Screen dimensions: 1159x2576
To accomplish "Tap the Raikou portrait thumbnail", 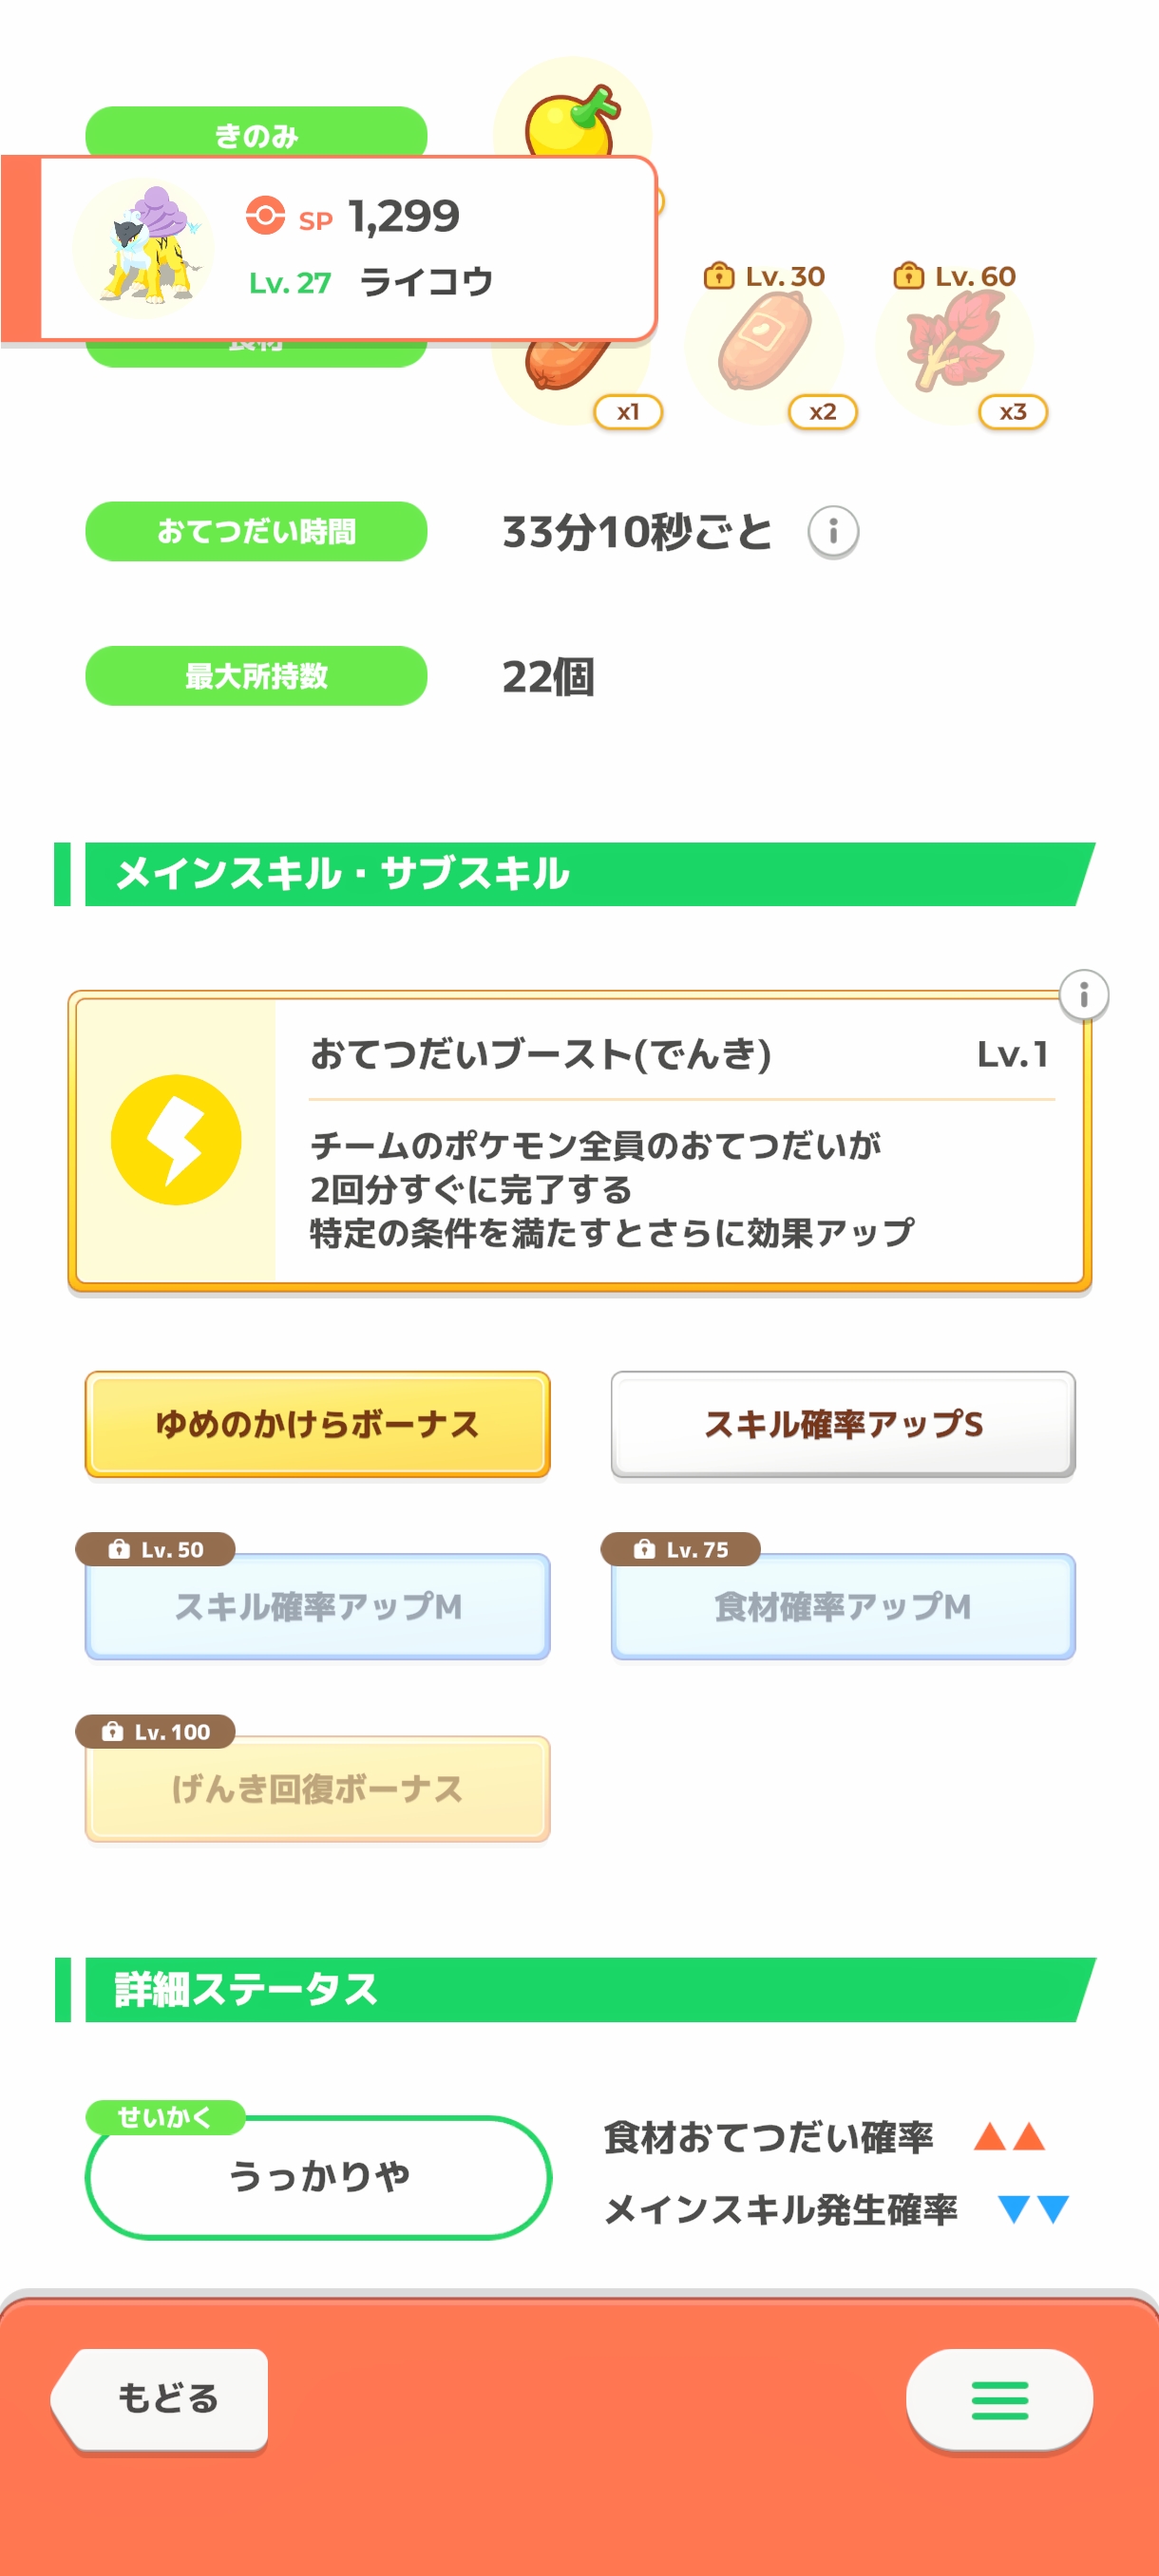I will click(x=143, y=249).
